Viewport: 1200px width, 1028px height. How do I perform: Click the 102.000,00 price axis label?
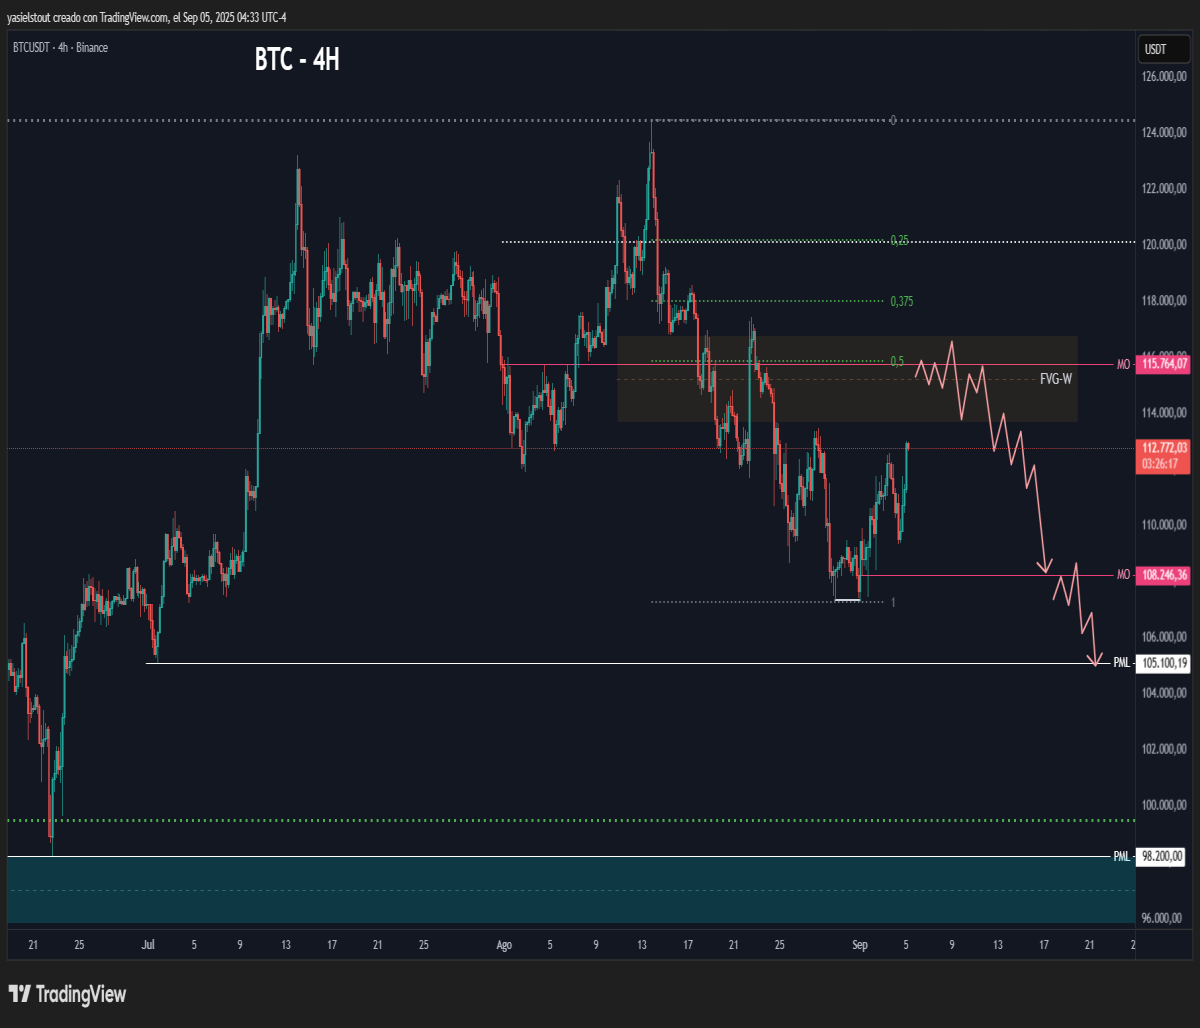point(1164,749)
